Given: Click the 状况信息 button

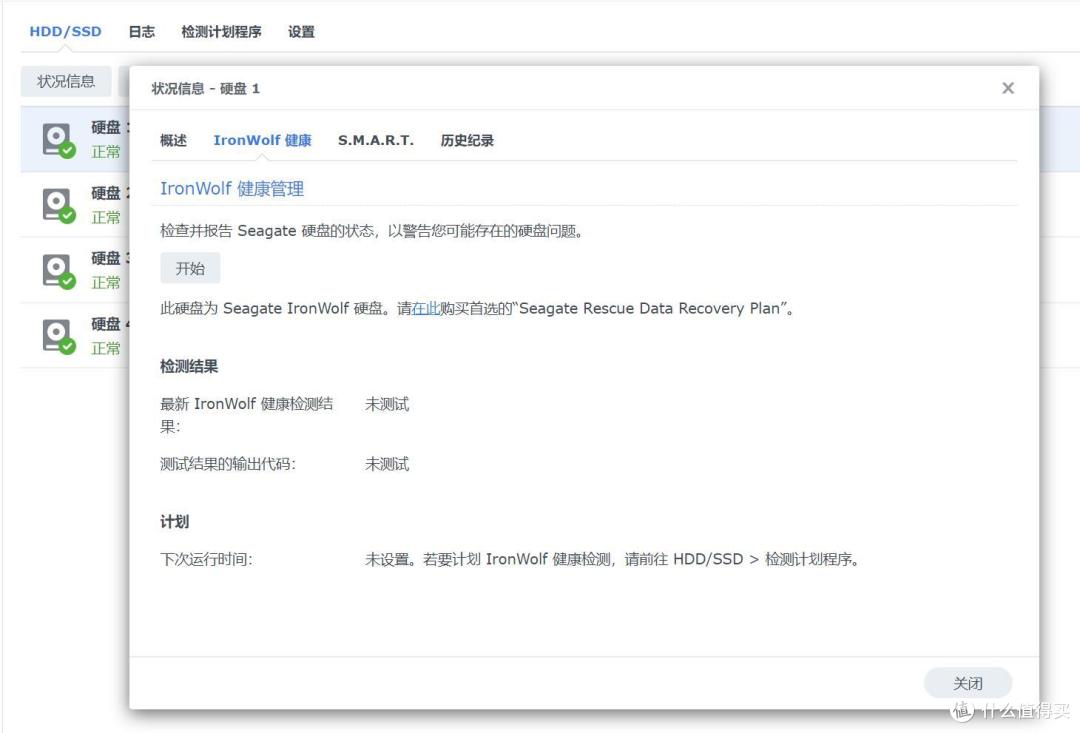Looking at the screenshot, I should tap(66, 81).
